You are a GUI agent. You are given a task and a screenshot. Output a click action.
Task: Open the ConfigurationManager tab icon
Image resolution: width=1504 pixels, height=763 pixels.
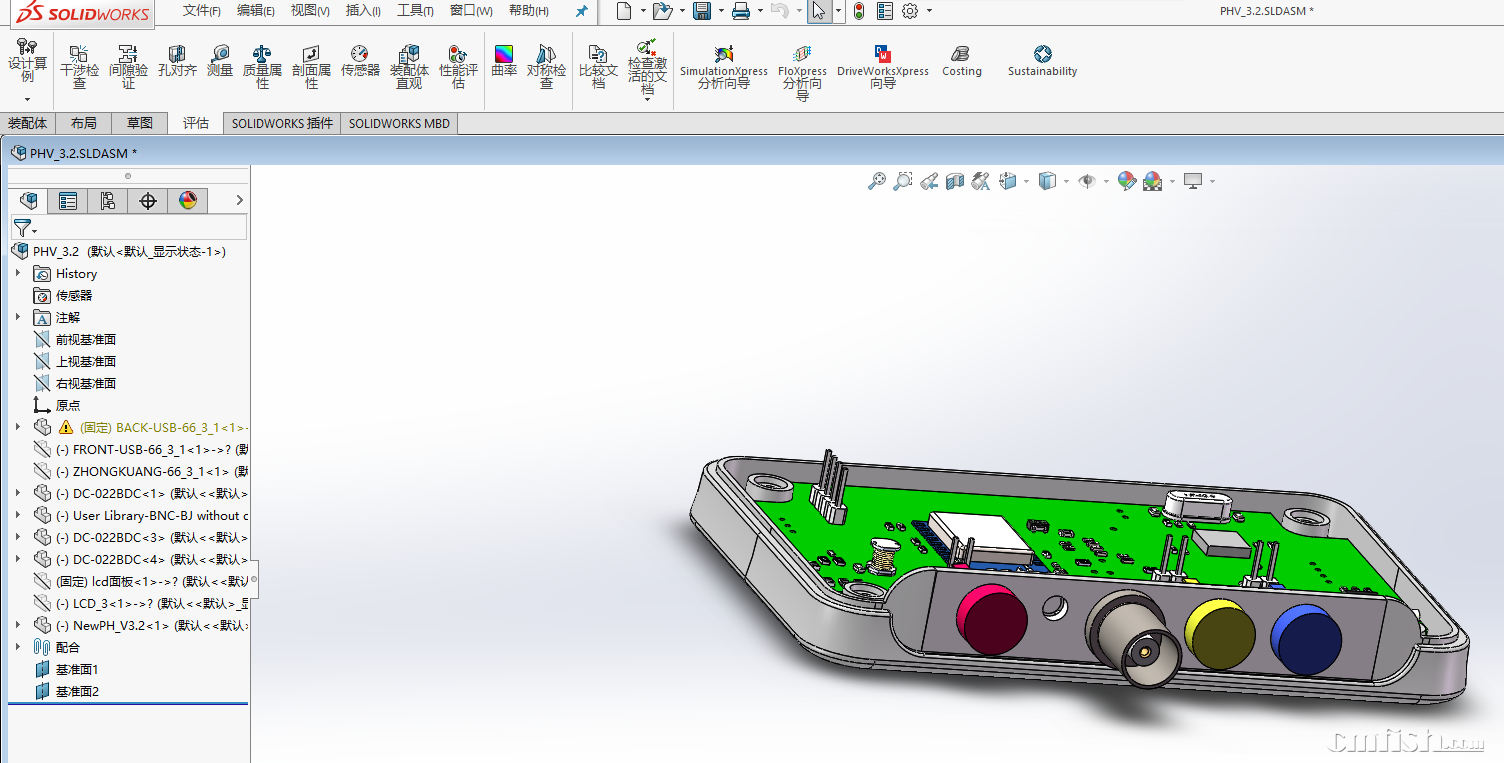pyautogui.click(x=108, y=201)
